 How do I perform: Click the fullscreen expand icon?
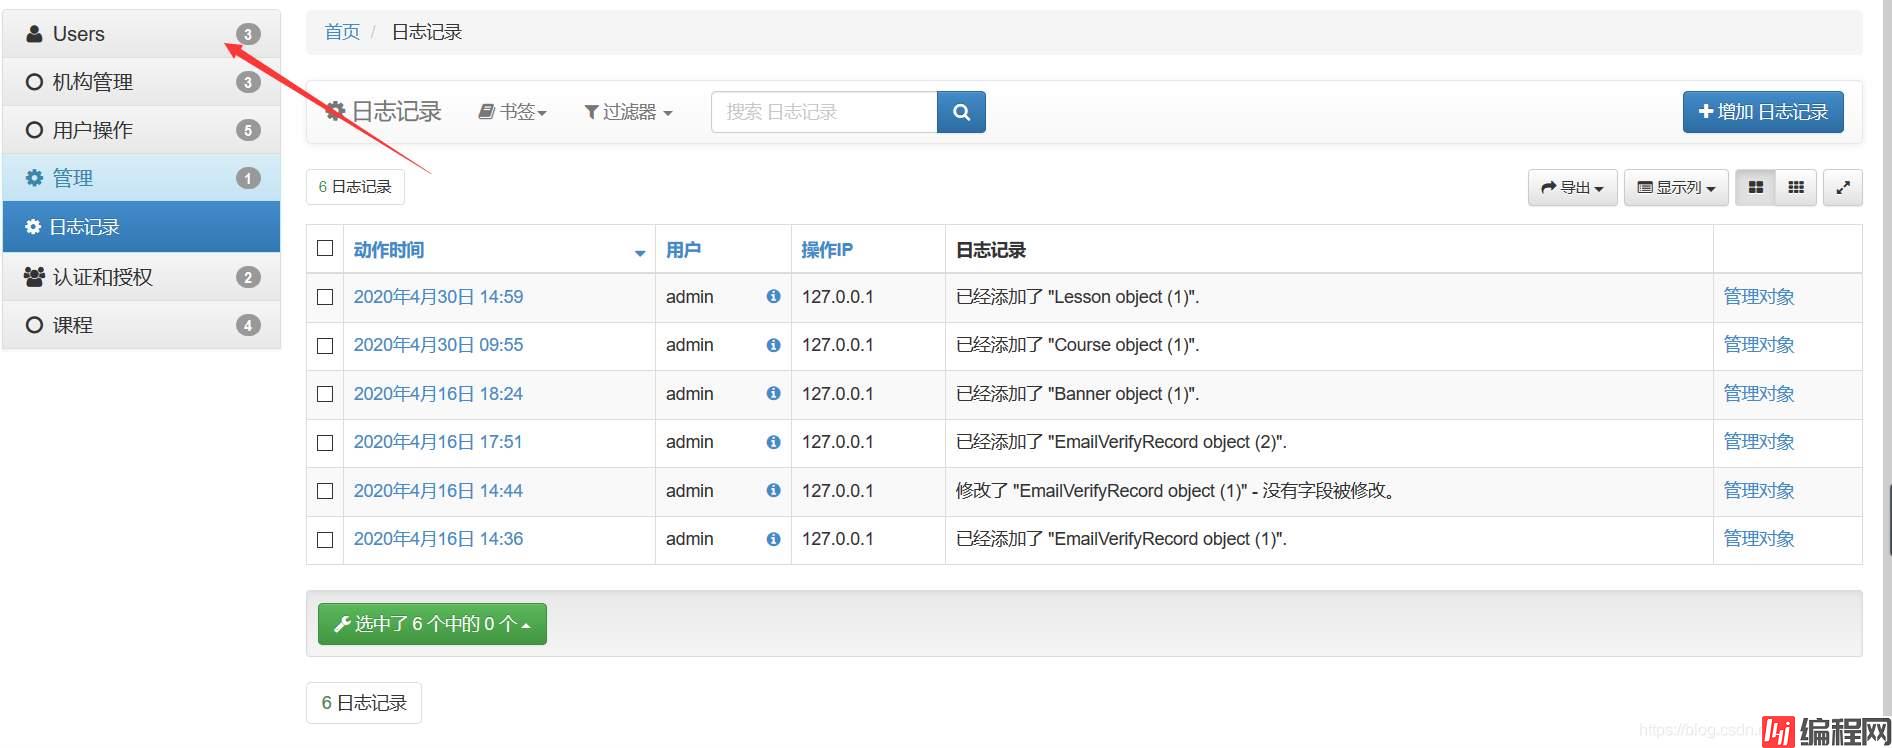pyautogui.click(x=1843, y=187)
